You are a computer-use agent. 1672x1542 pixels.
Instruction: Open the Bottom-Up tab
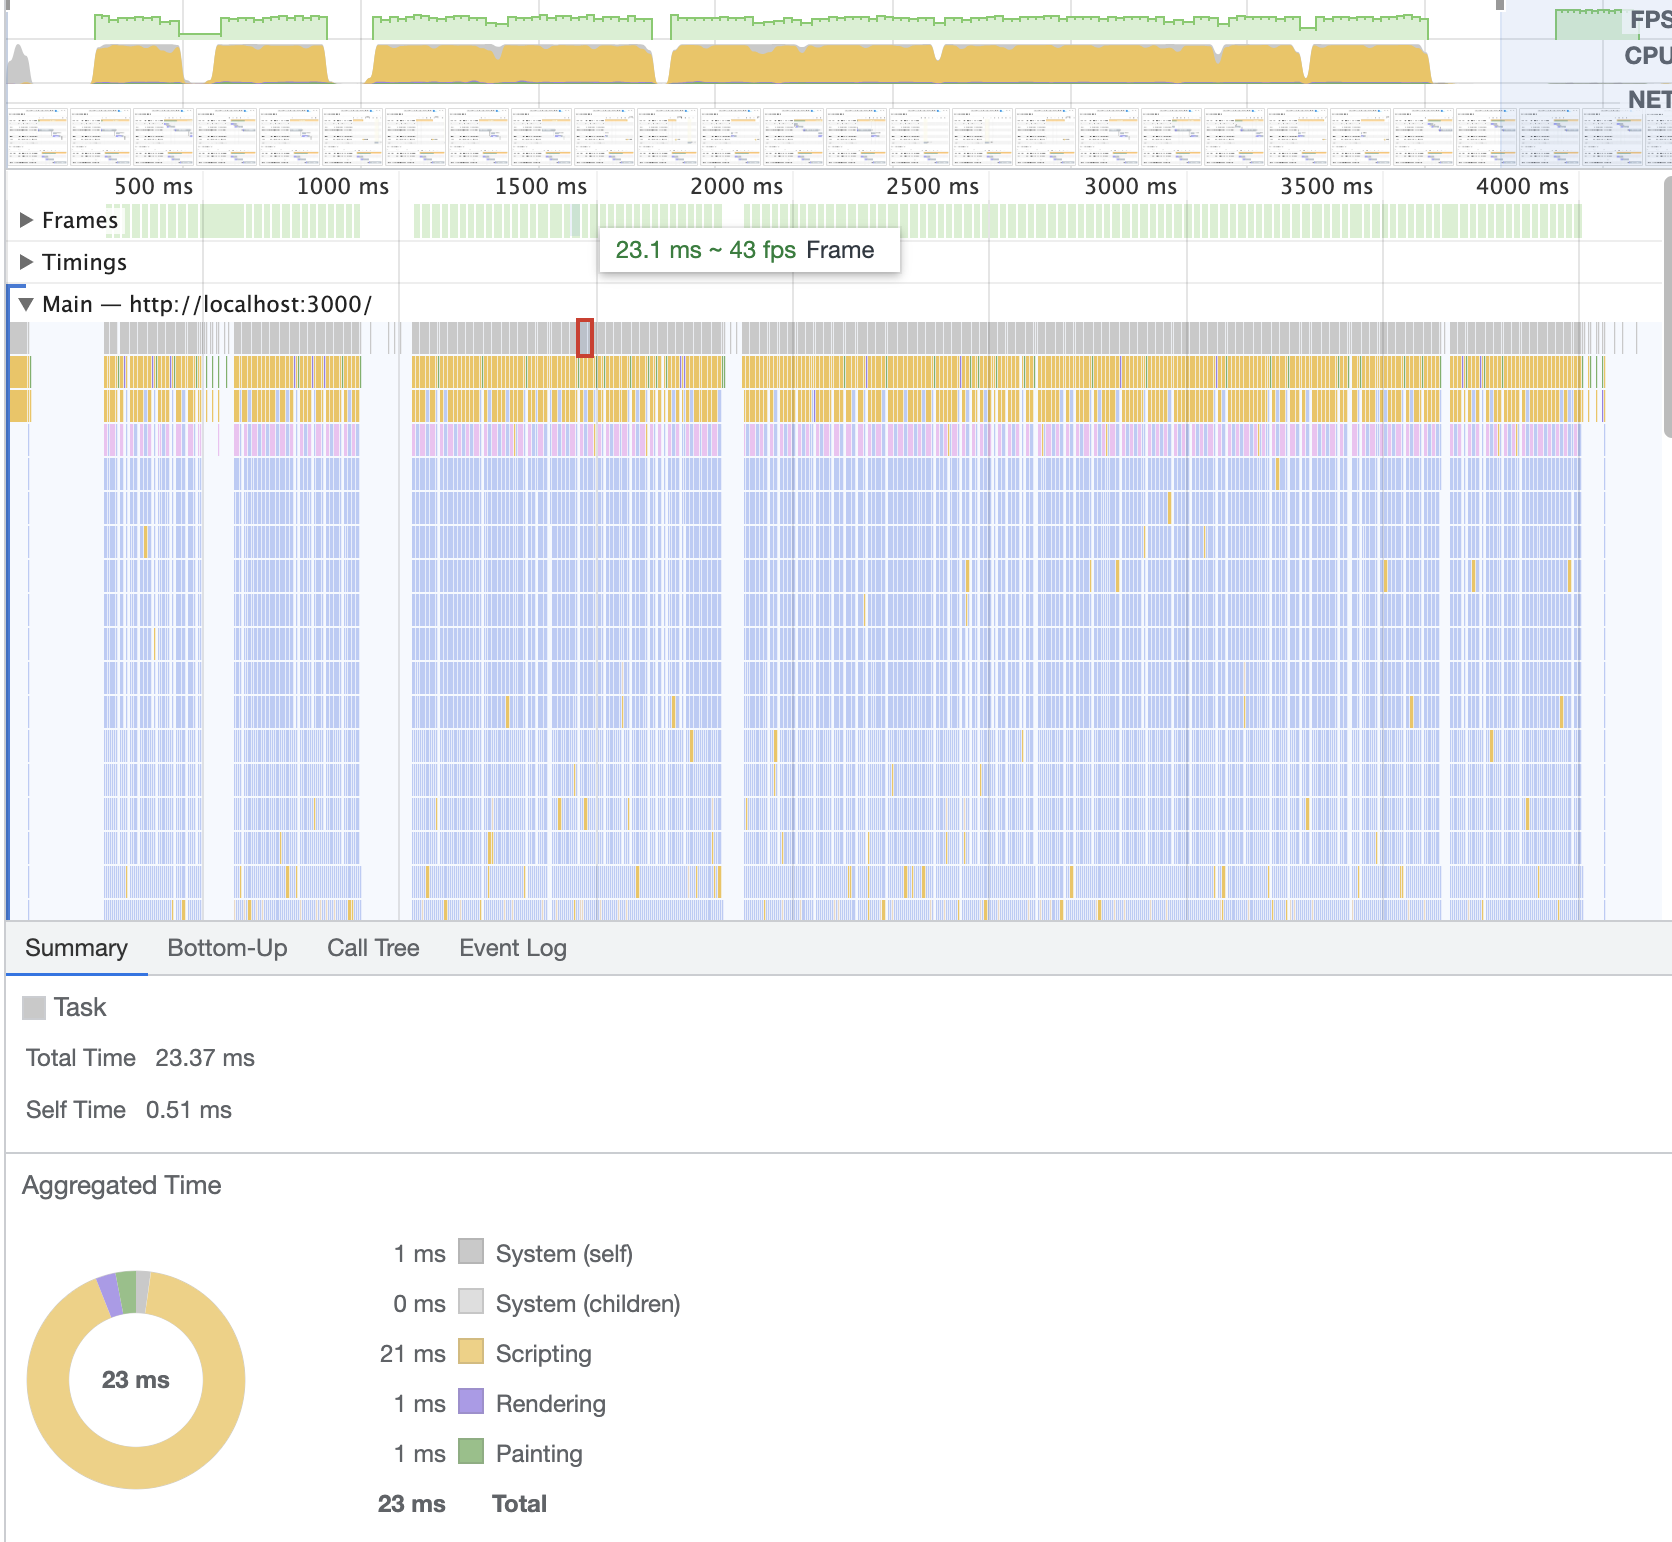tap(227, 948)
